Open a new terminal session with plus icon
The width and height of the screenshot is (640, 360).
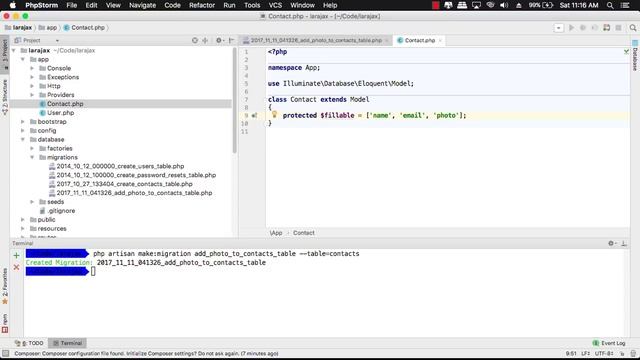[x=16, y=256]
